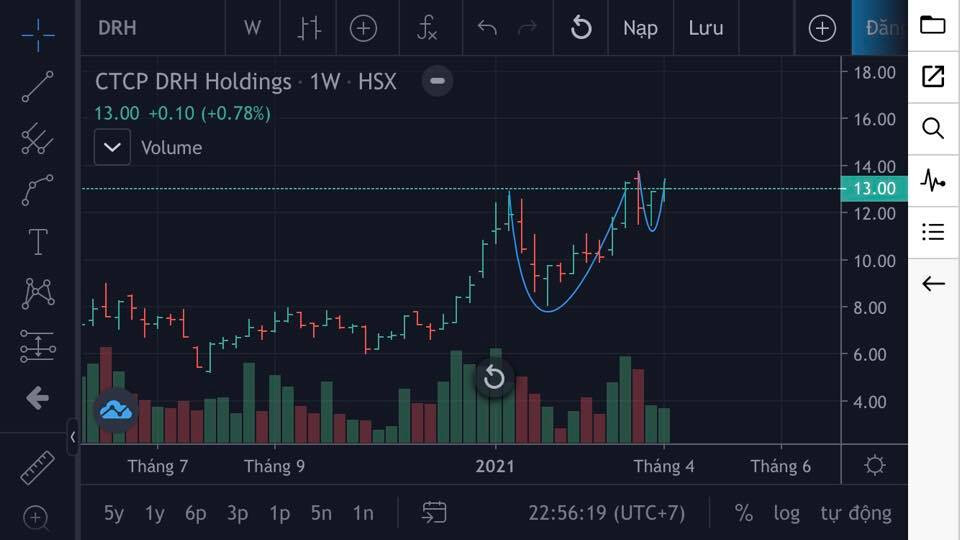This screenshot has height=540, width=960.
Task: Toggle percent scale mode
Action: click(x=743, y=513)
